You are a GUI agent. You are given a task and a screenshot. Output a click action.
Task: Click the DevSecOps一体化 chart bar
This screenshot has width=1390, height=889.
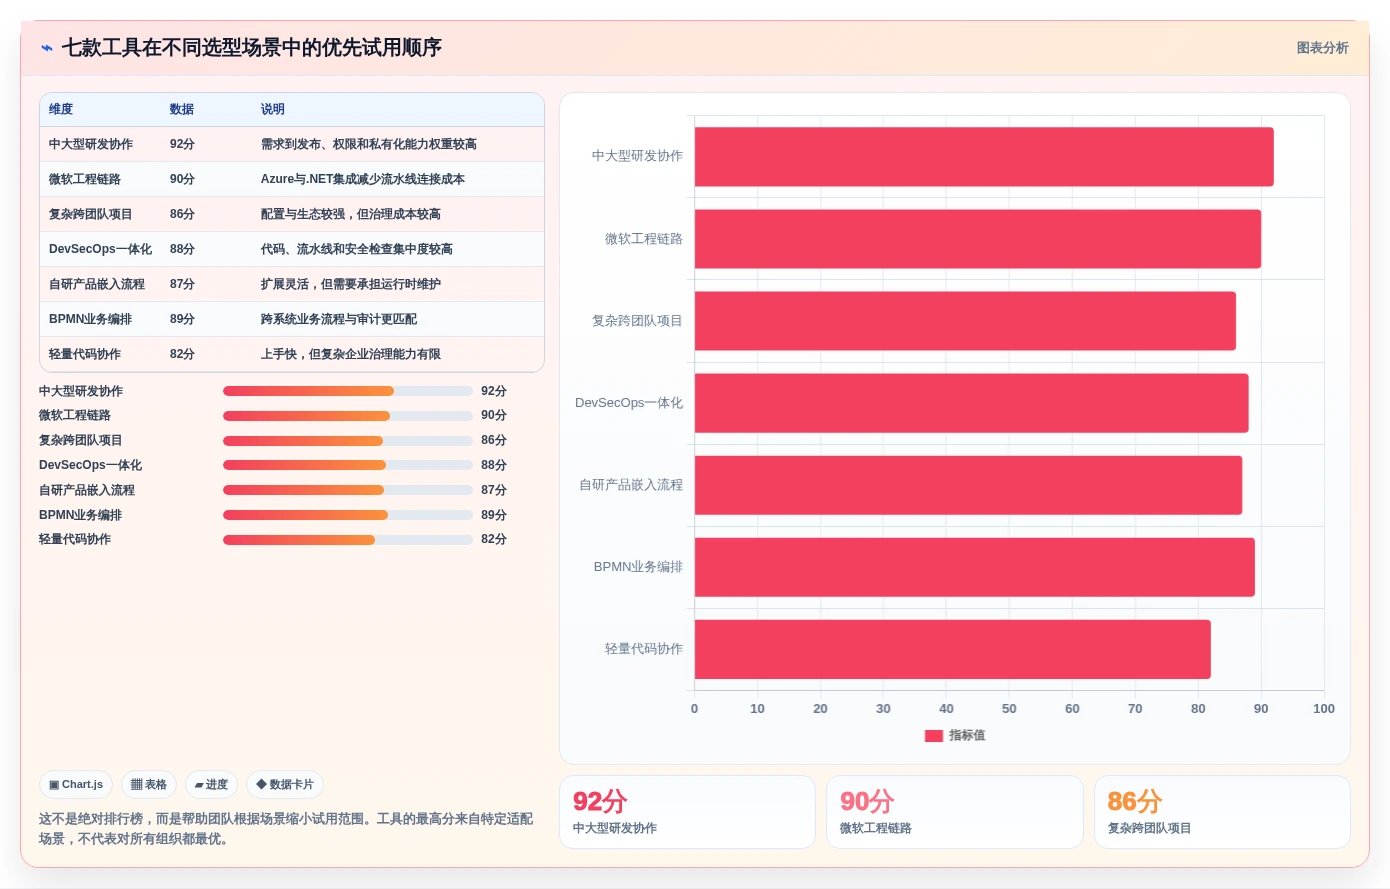click(972, 403)
